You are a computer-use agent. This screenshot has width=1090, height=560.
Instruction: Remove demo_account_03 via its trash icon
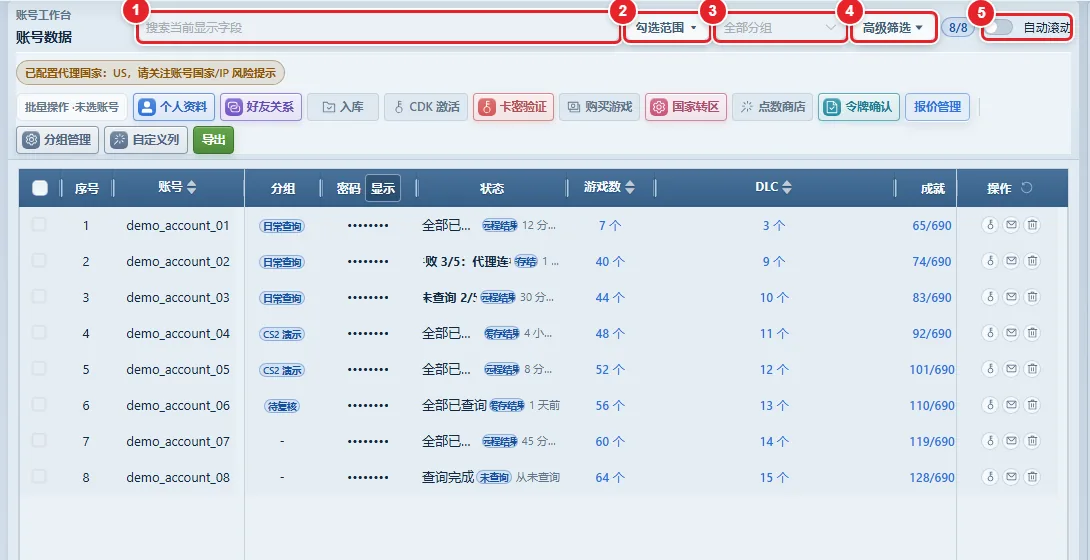(x=1032, y=297)
